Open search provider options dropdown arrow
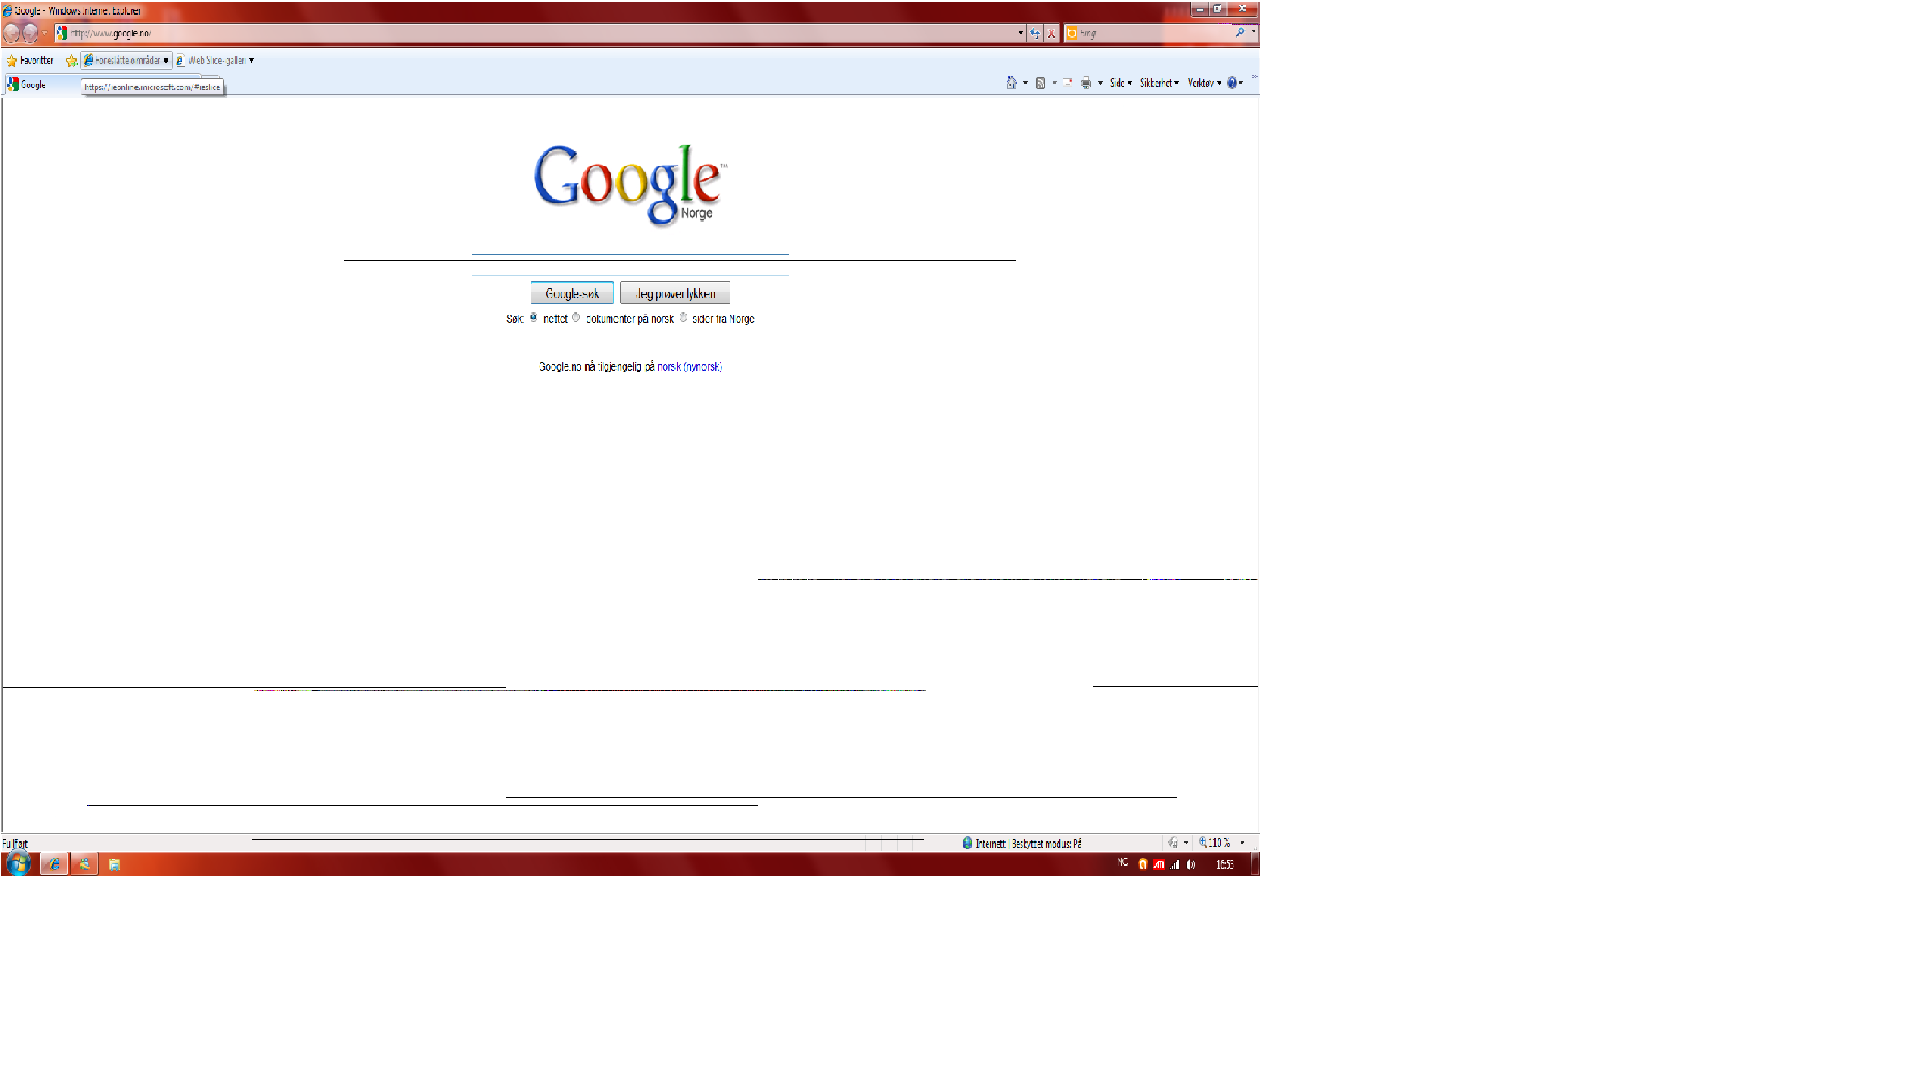The width and height of the screenshot is (1920, 1080). pos(1253,32)
